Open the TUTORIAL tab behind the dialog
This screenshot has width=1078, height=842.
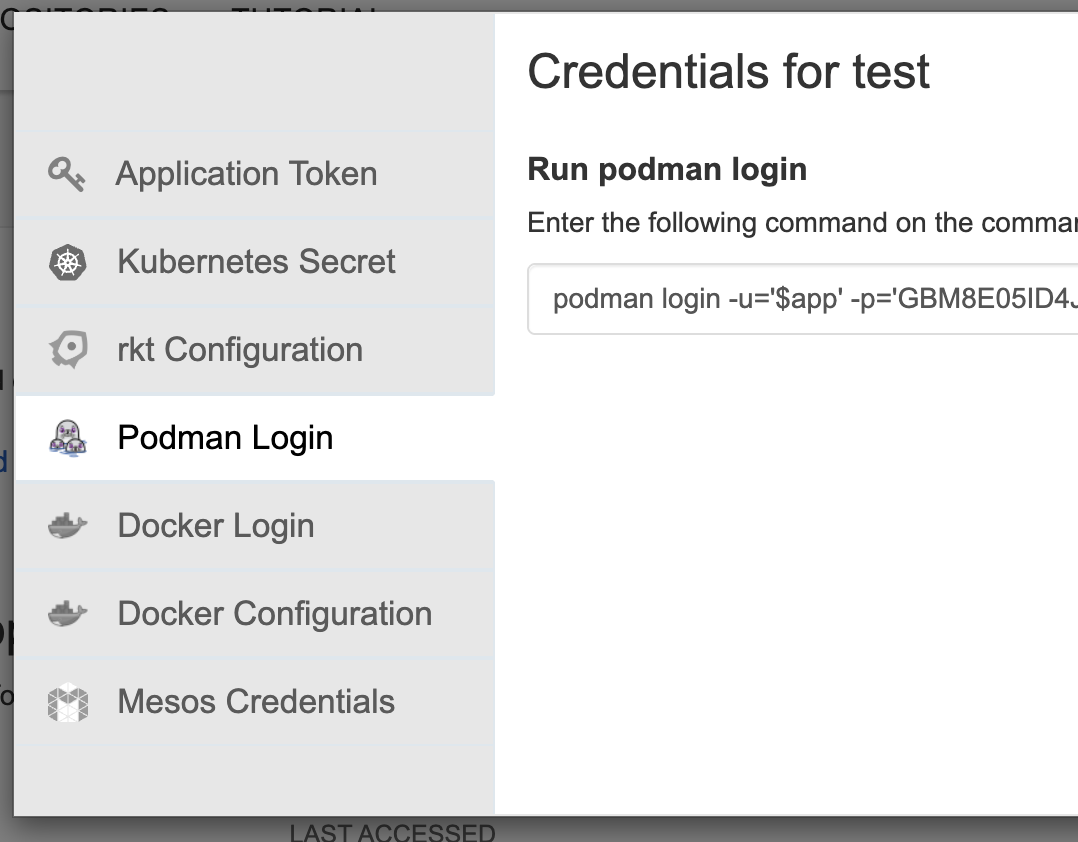coord(305,8)
